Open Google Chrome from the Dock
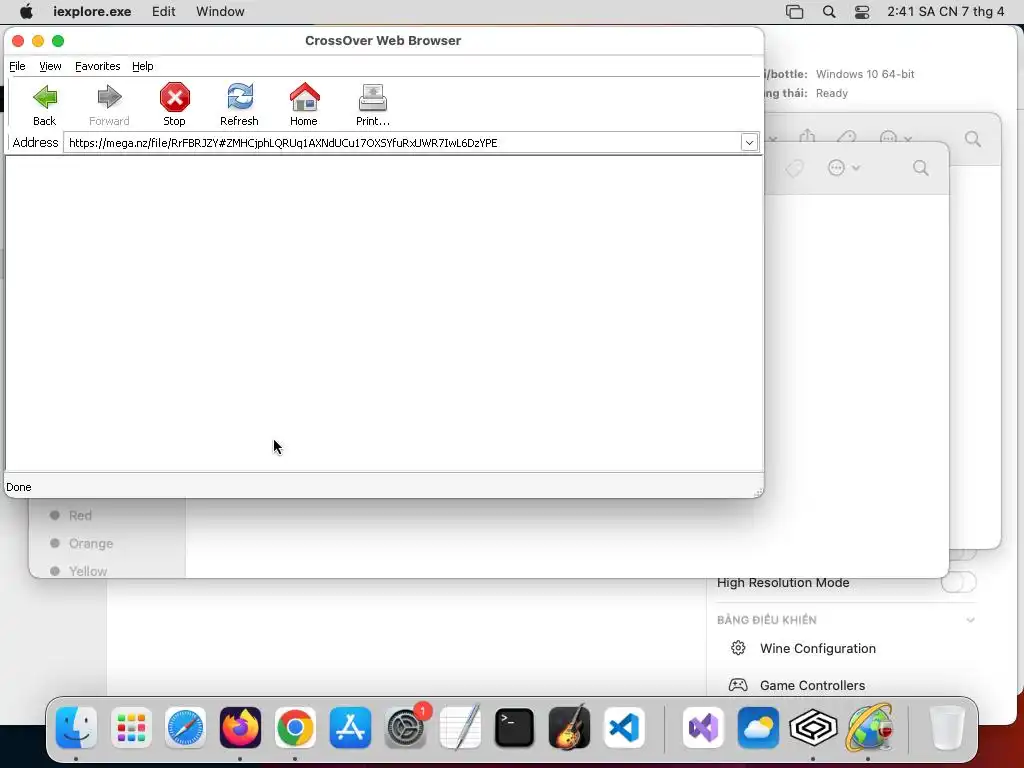 (295, 727)
